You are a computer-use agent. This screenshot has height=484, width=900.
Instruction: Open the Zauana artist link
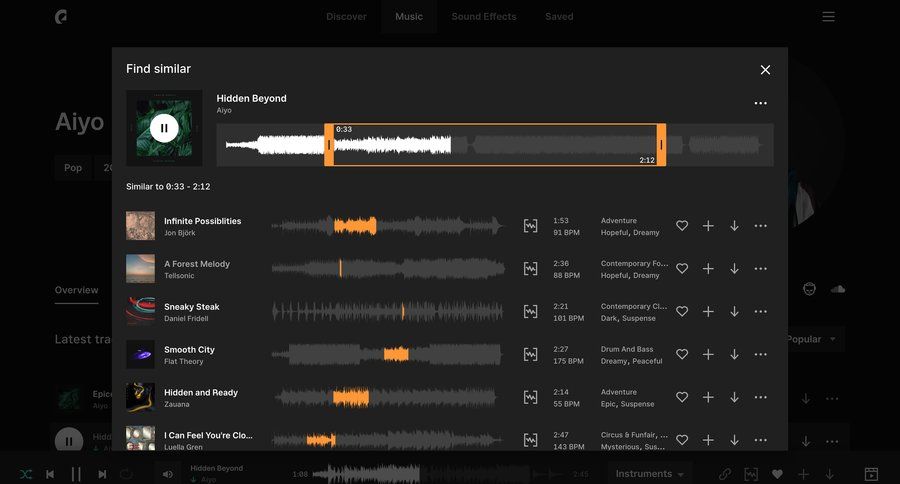177,404
